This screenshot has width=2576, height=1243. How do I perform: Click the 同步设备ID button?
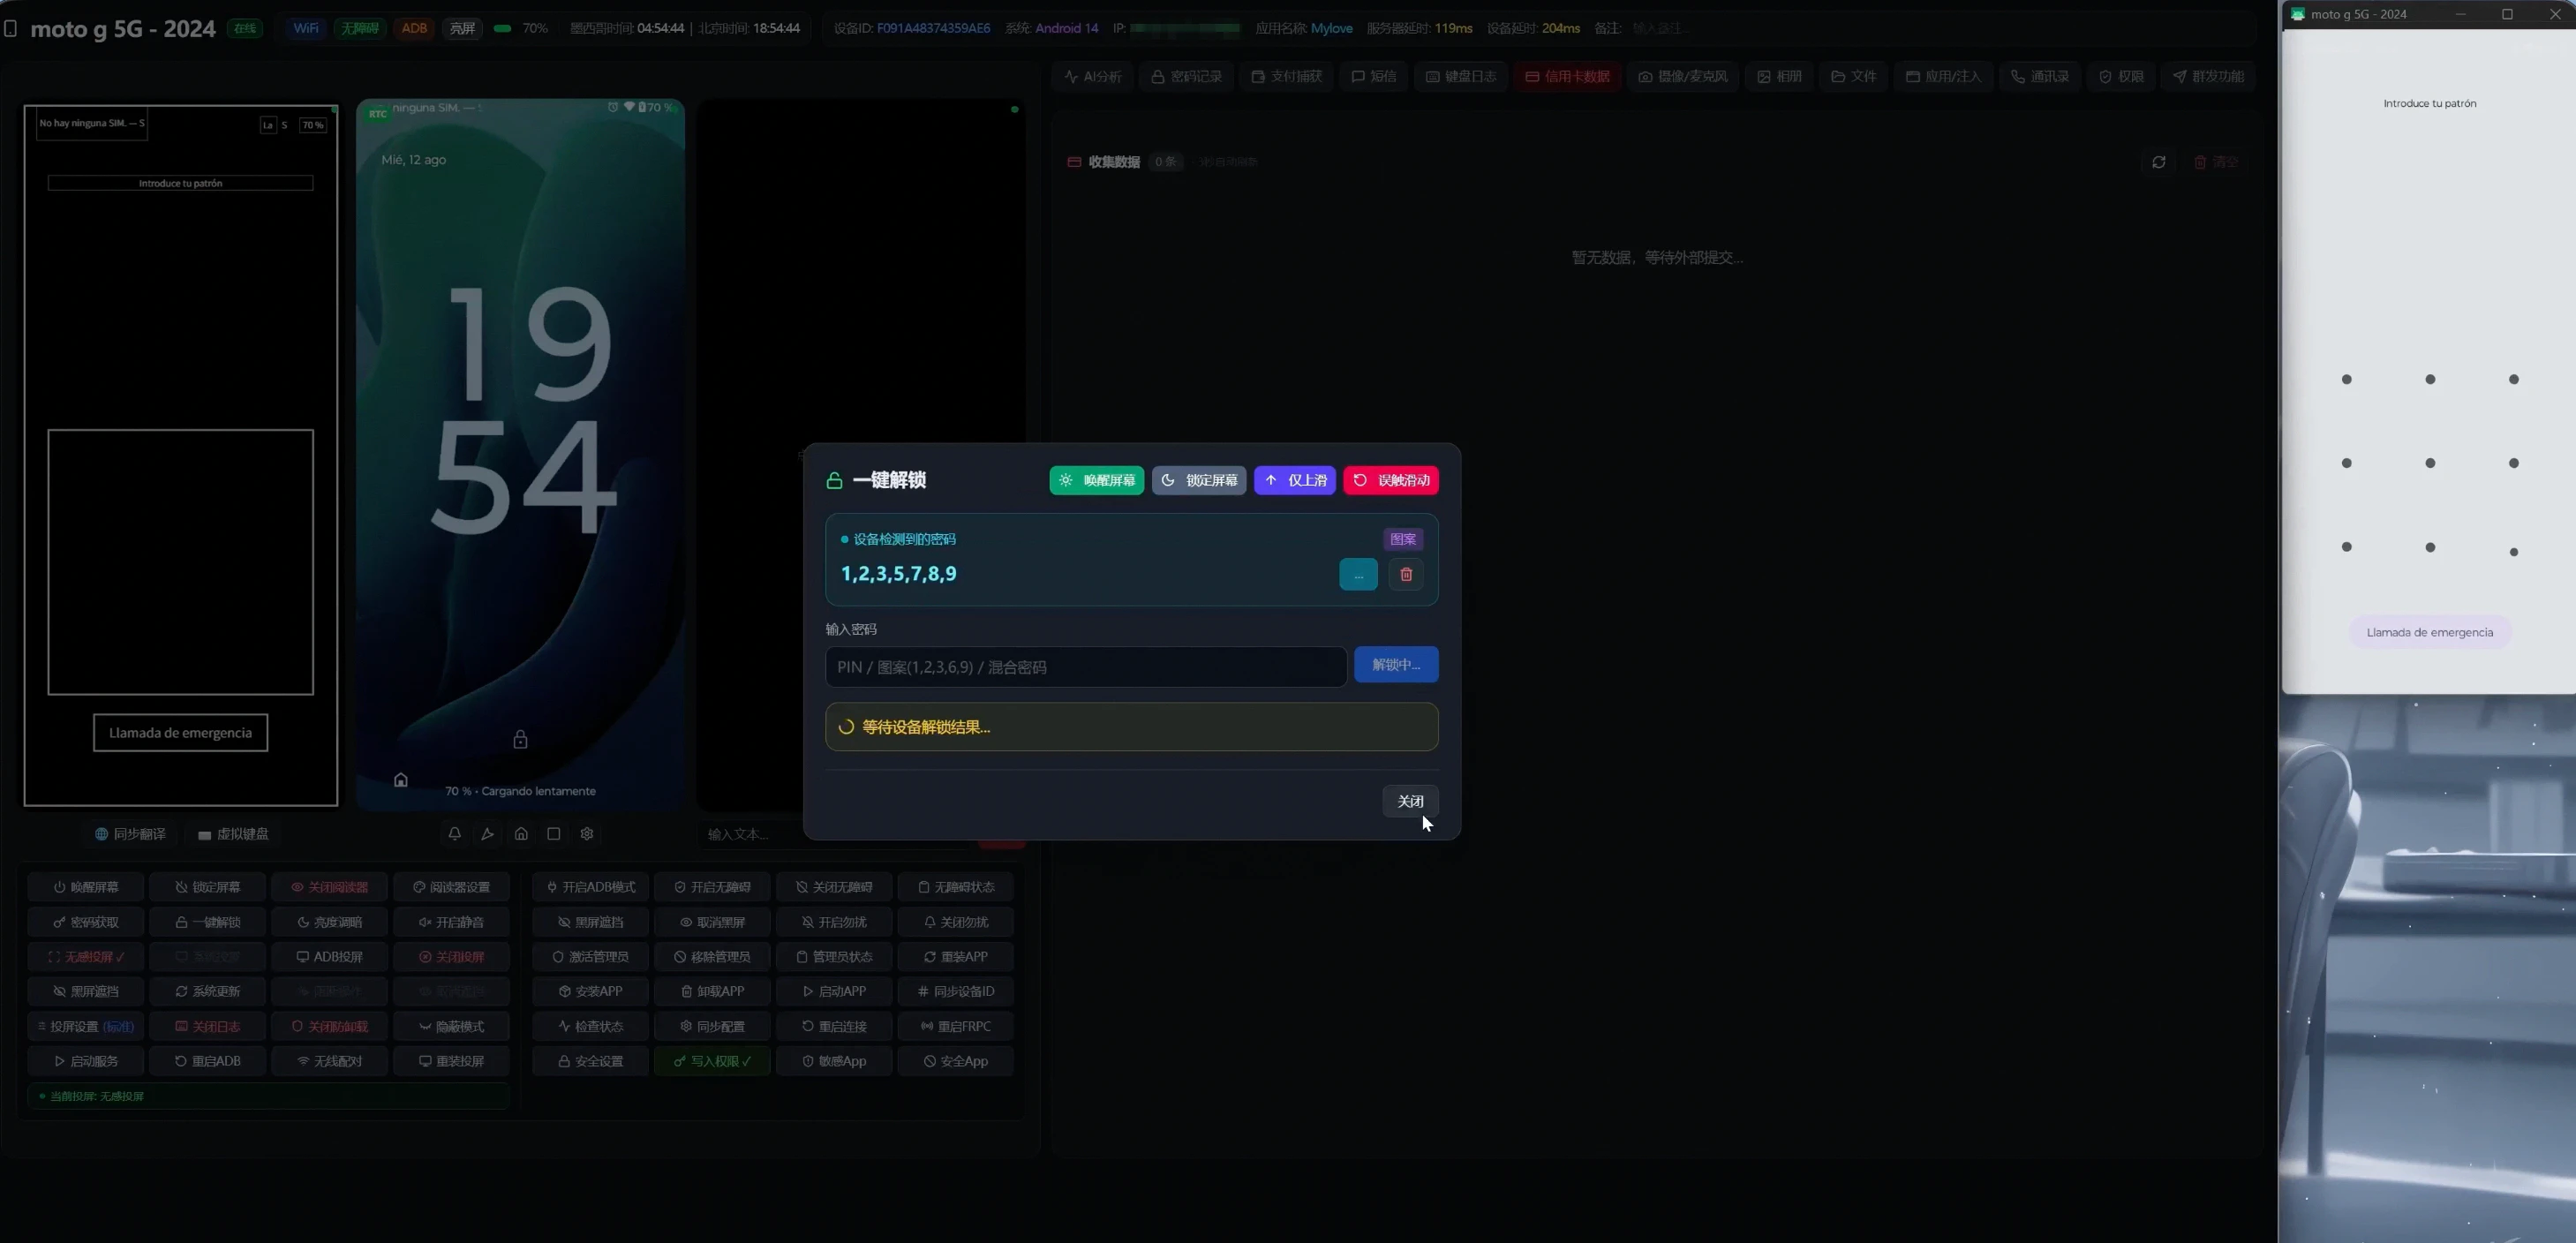(956, 991)
